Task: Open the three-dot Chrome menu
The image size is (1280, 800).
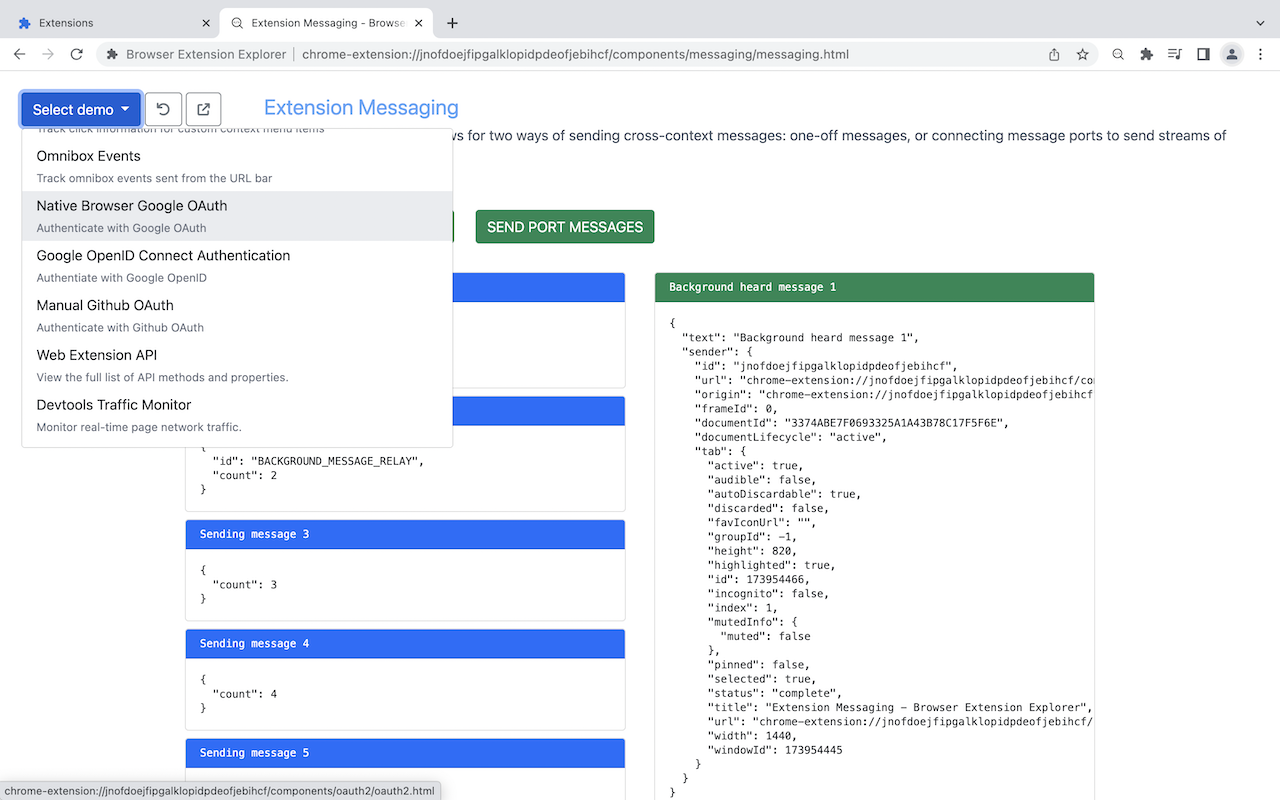Action: click(x=1260, y=54)
